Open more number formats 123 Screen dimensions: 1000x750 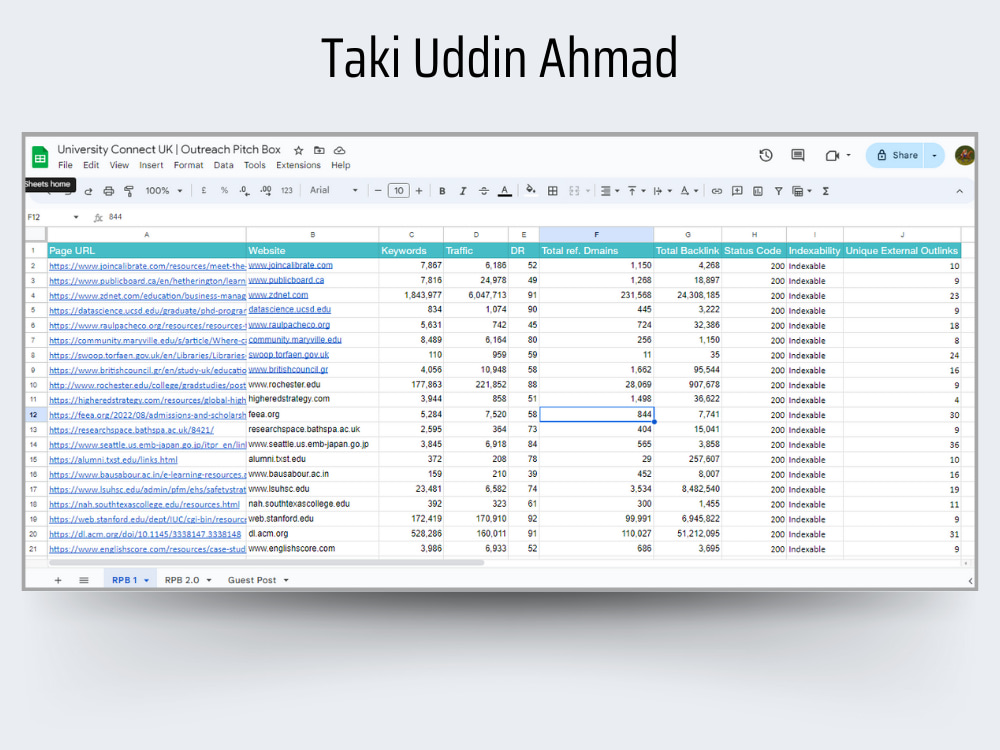point(287,191)
